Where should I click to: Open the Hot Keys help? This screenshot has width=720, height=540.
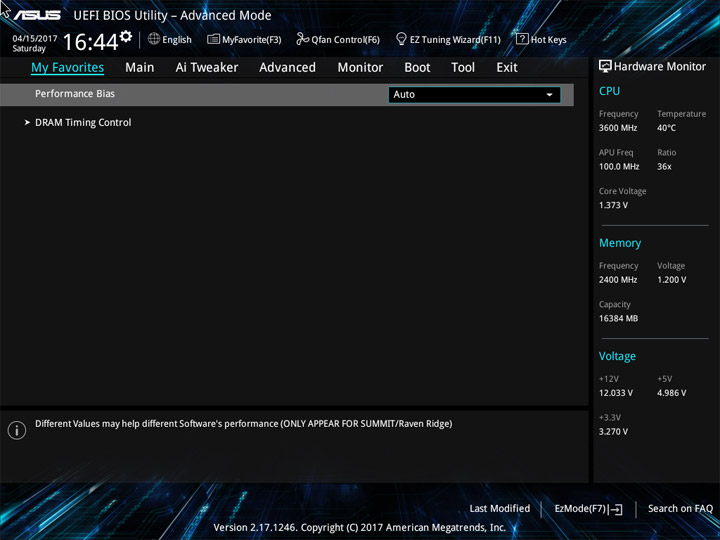pos(541,39)
